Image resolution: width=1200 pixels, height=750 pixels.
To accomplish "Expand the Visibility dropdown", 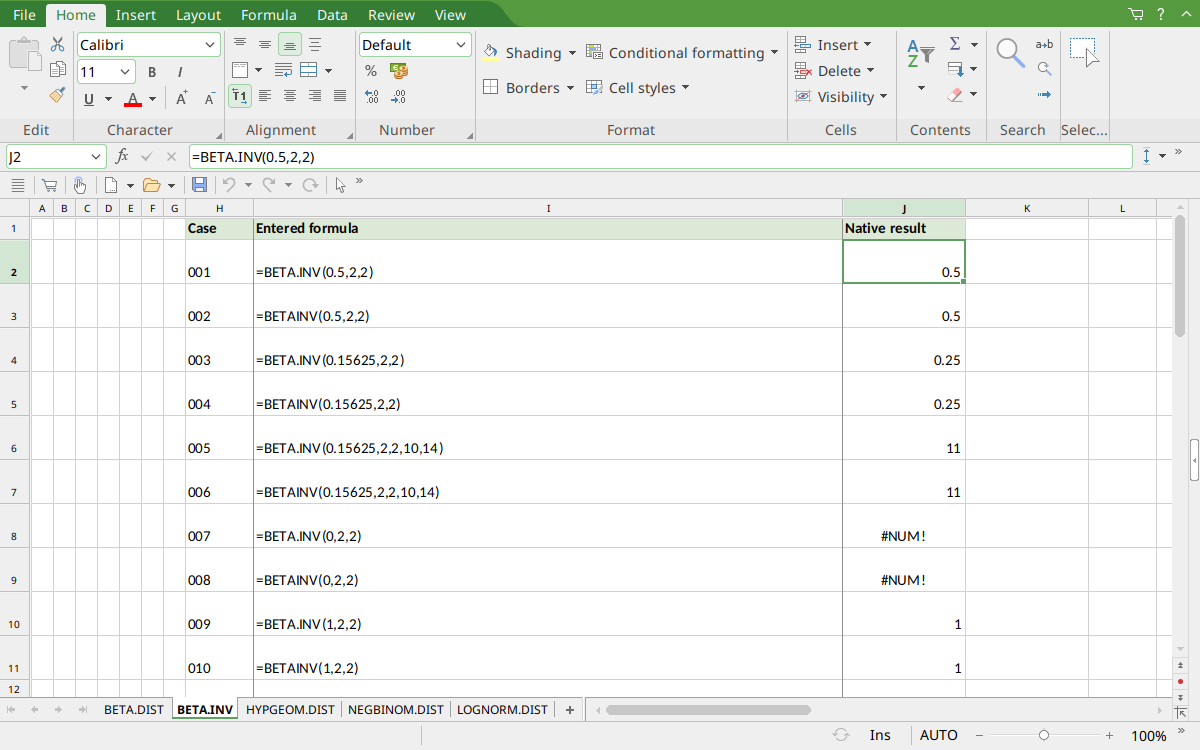I will pyautogui.click(x=883, y=97).
